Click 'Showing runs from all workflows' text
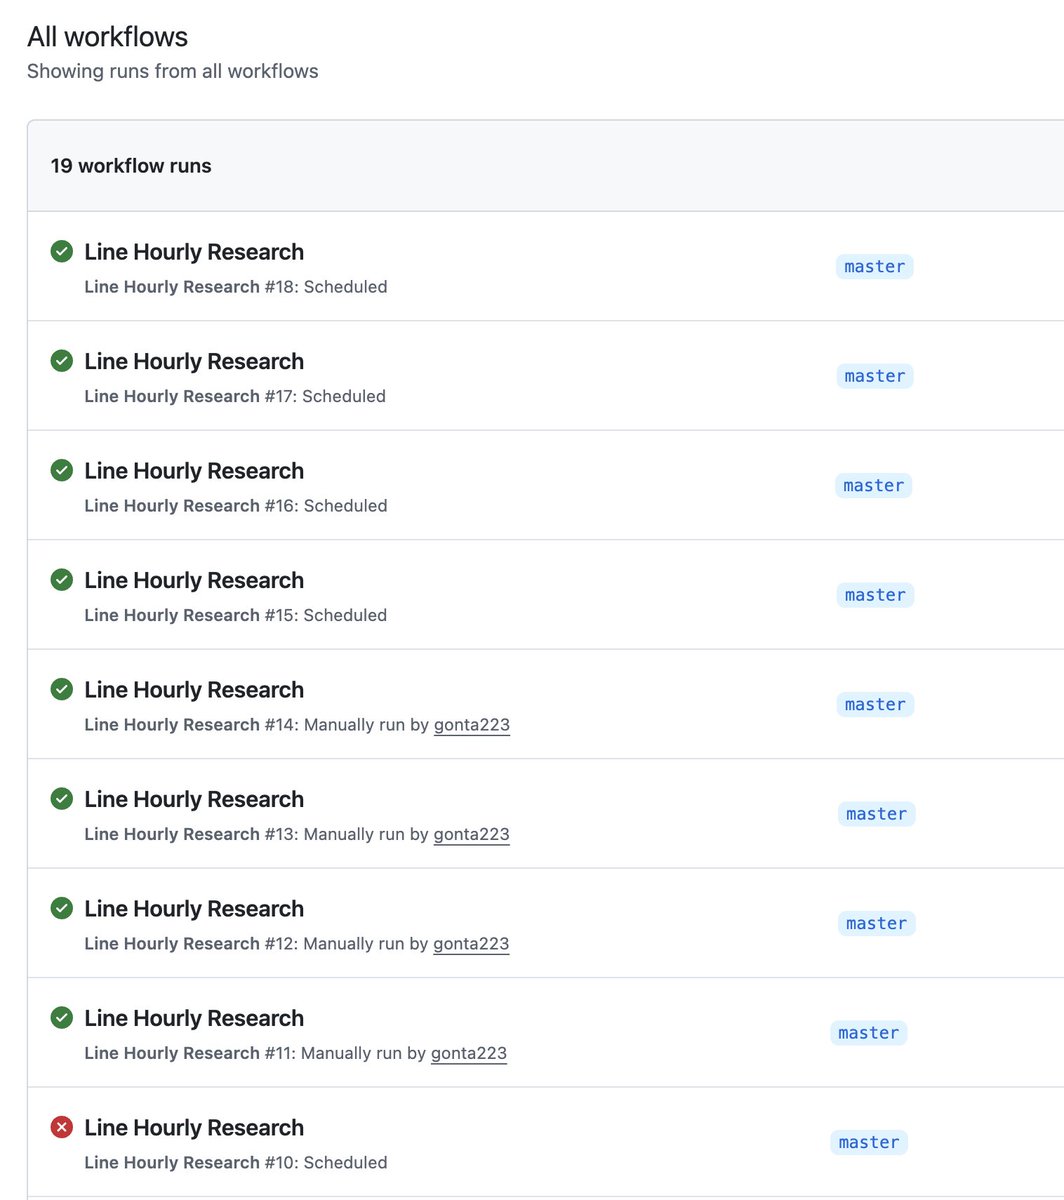The image size is (1064, 1200). 173,71
